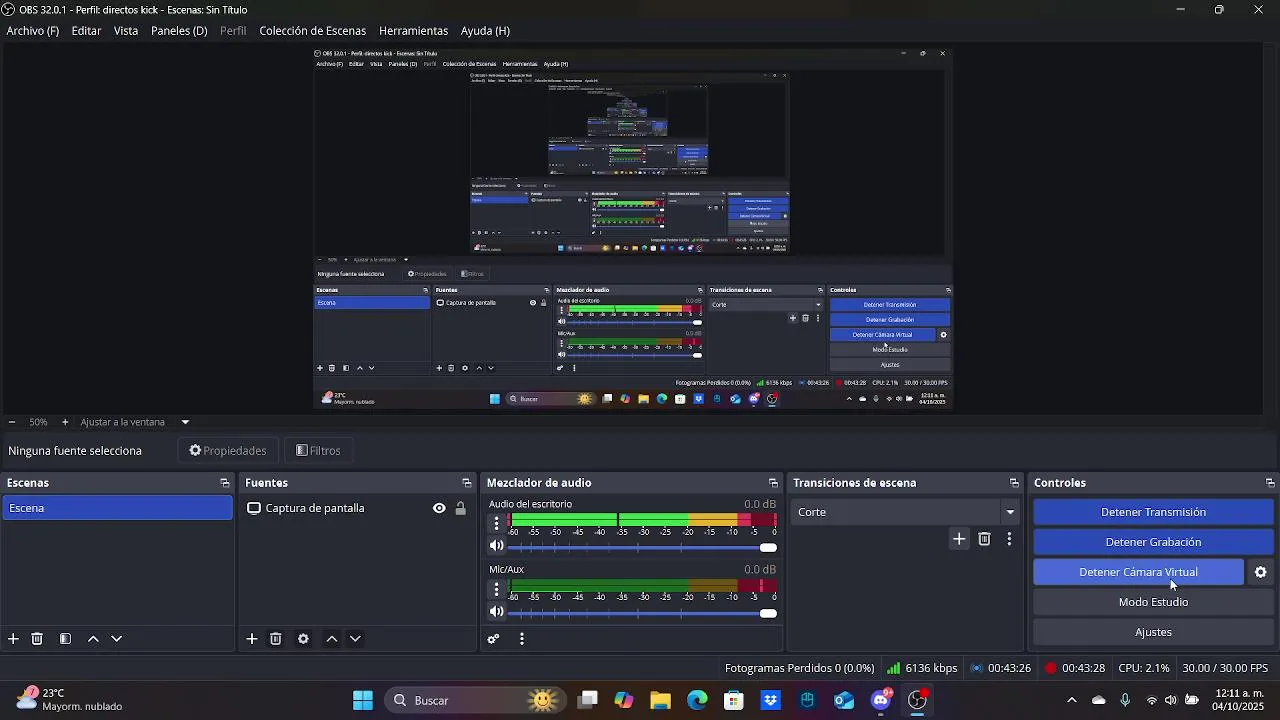Remove the scene transition with trash icon
This screenshot has width=1280, height=720.
point(984,539)
